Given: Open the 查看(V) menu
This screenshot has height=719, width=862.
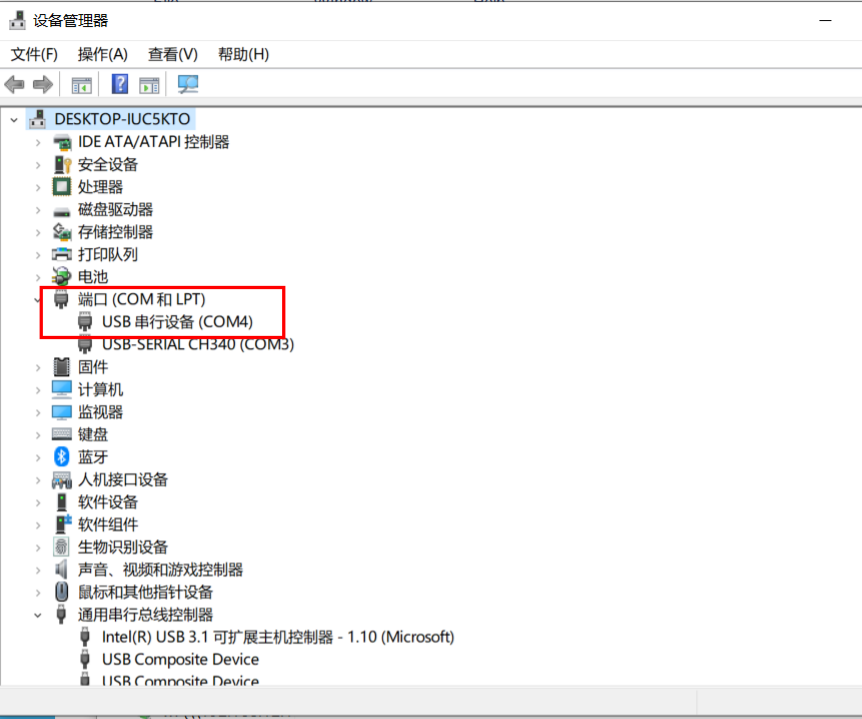Looking at the screenshot, I should (170, 54).
